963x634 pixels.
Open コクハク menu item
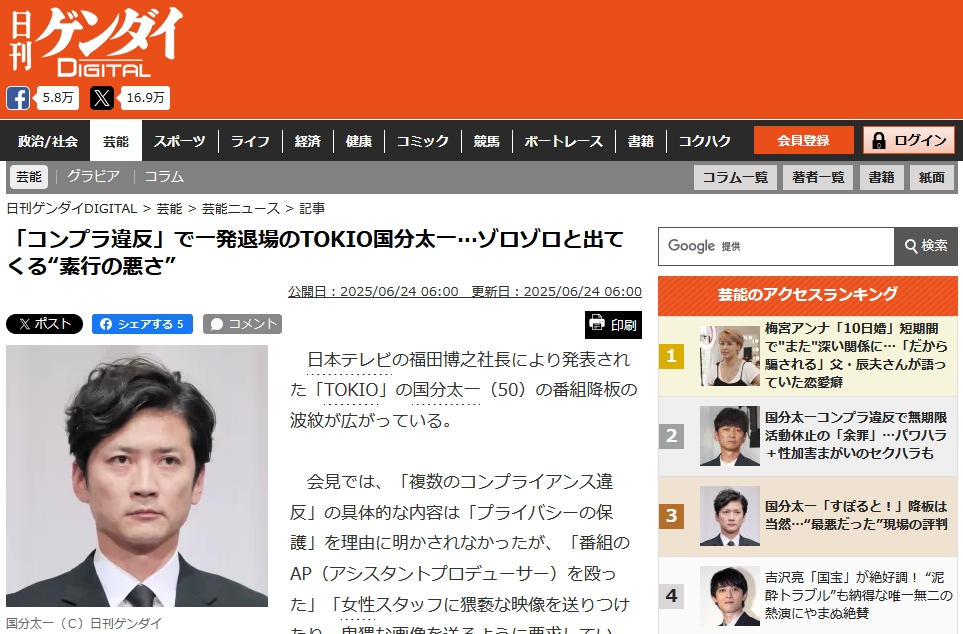click(x=704, y=141)
